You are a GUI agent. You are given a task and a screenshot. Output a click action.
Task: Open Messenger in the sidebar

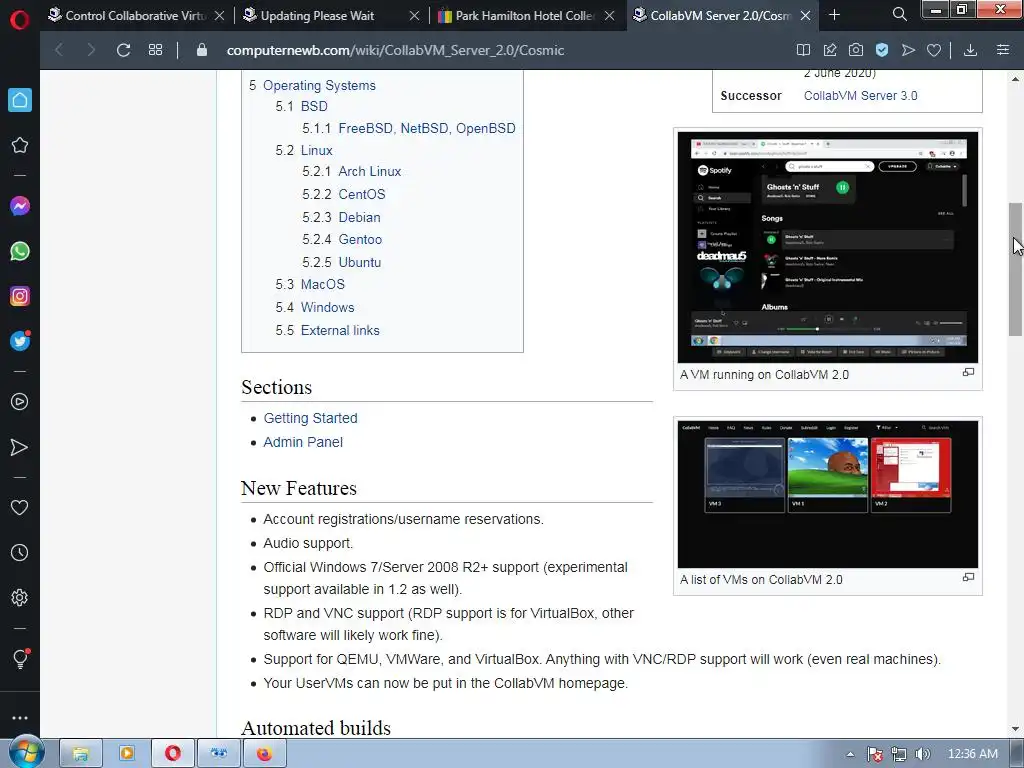(20, 206)
